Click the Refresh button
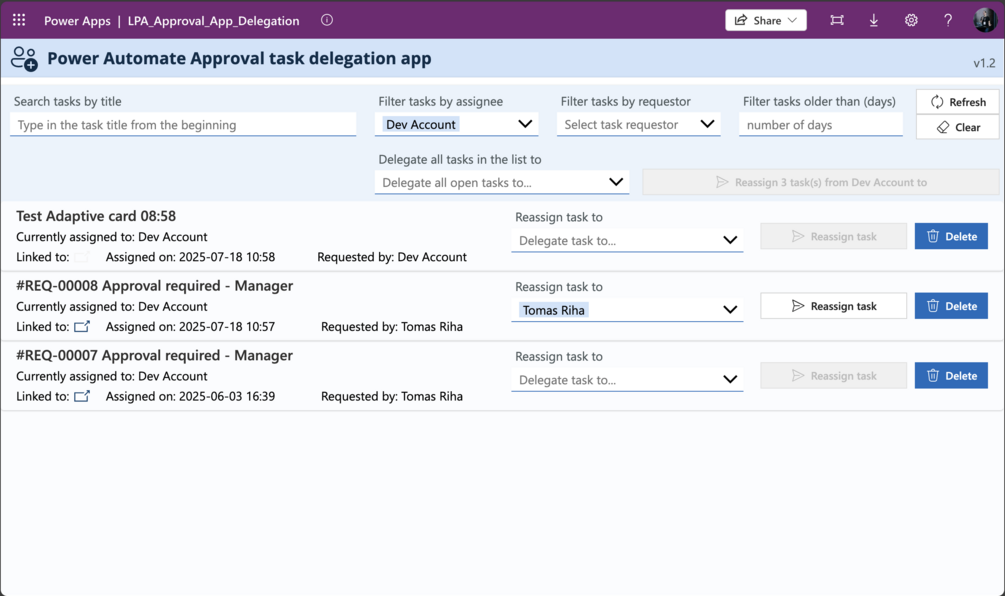The image size is (1005, 596). pyautogui.click(x=957, y=101)
